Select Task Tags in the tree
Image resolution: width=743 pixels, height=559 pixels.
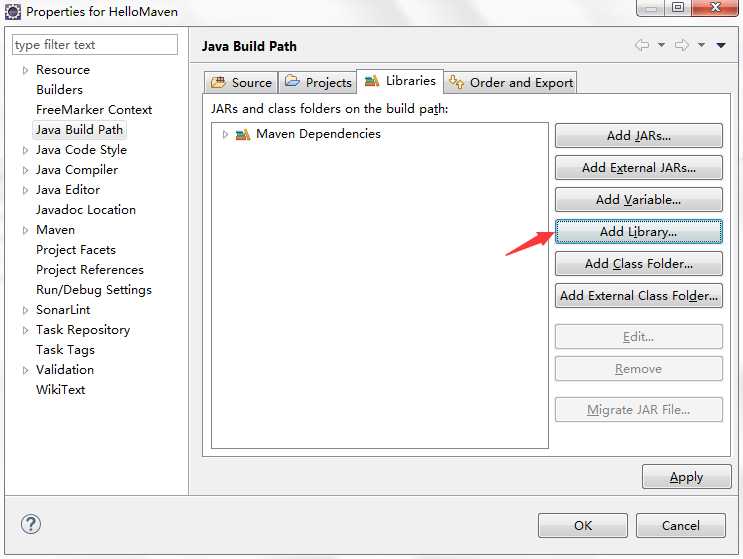pos(65,350)
